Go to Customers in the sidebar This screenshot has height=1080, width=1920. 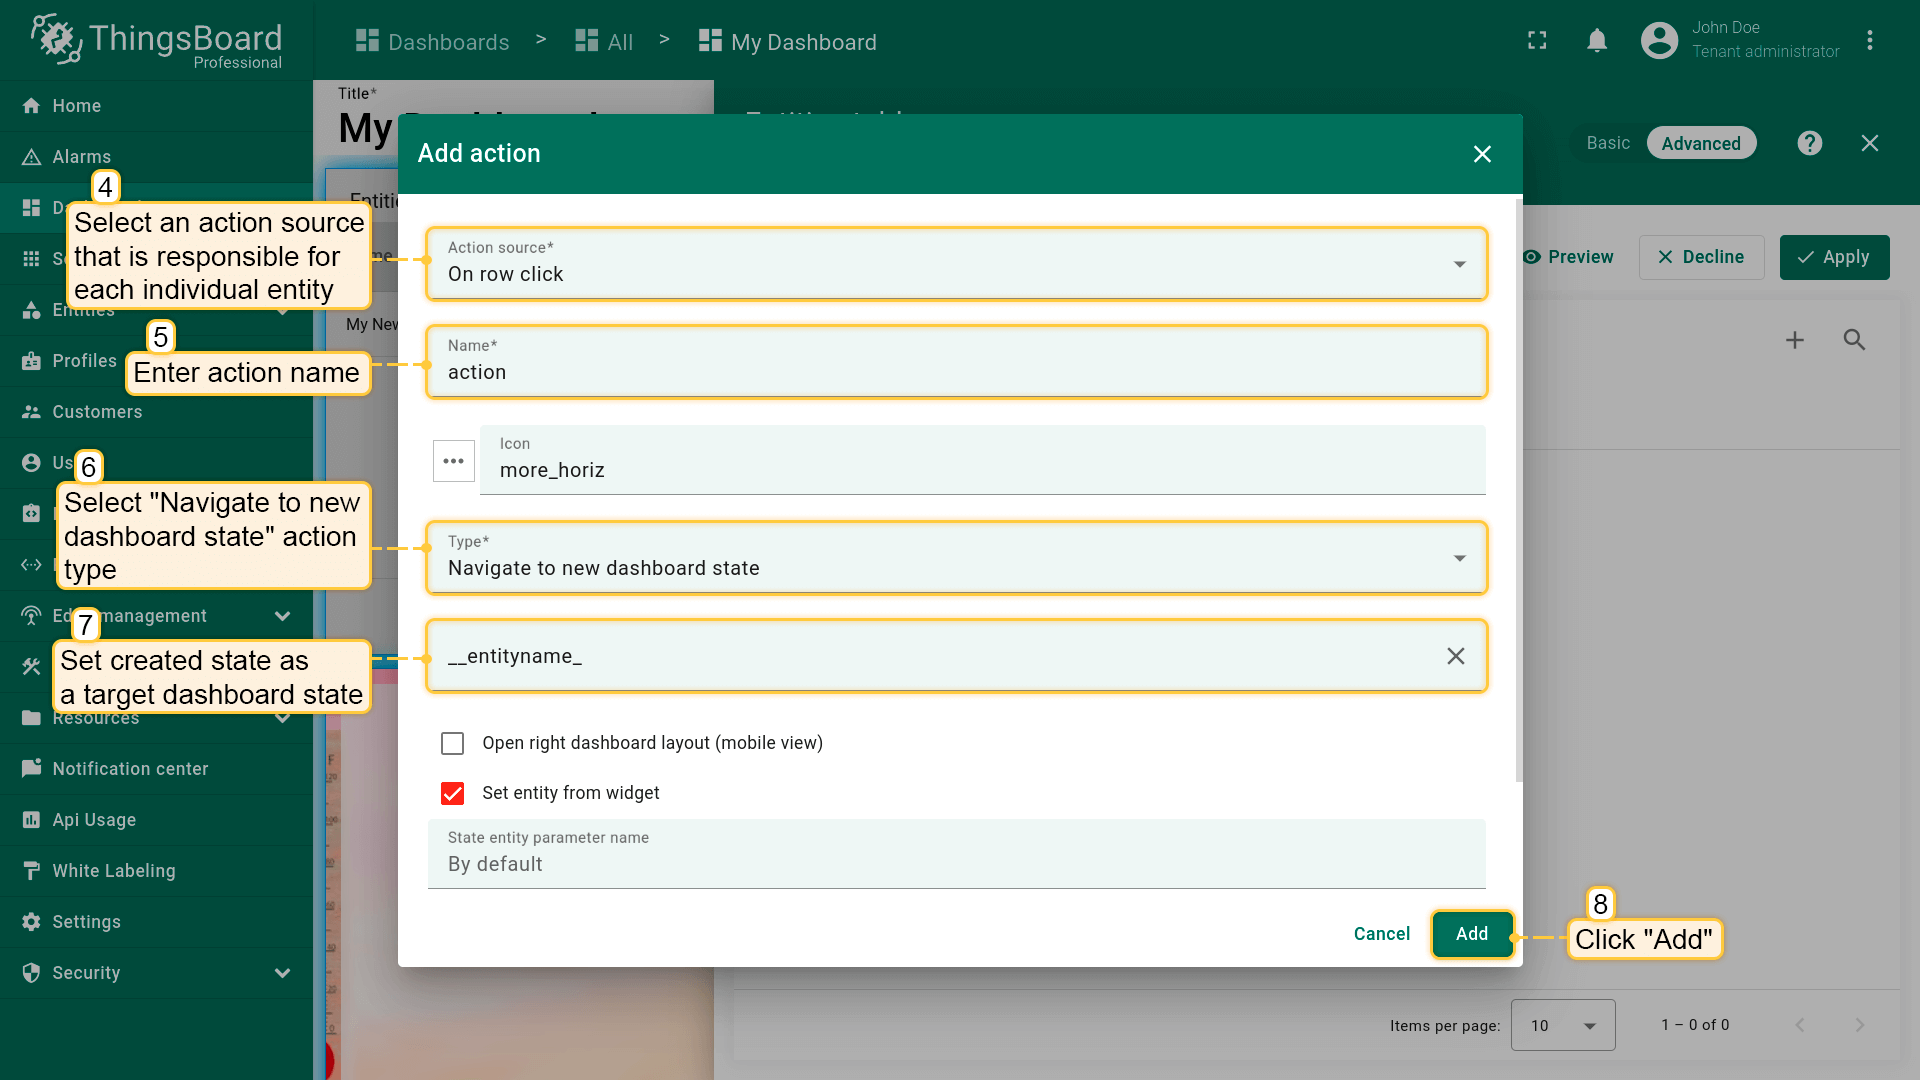click(x=97, y=412)
